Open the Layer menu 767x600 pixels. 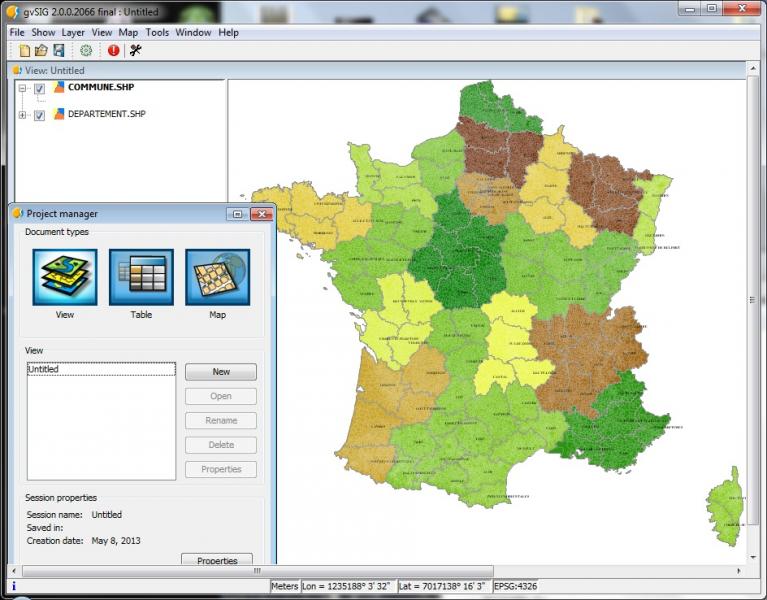click(x=73, y=32)
